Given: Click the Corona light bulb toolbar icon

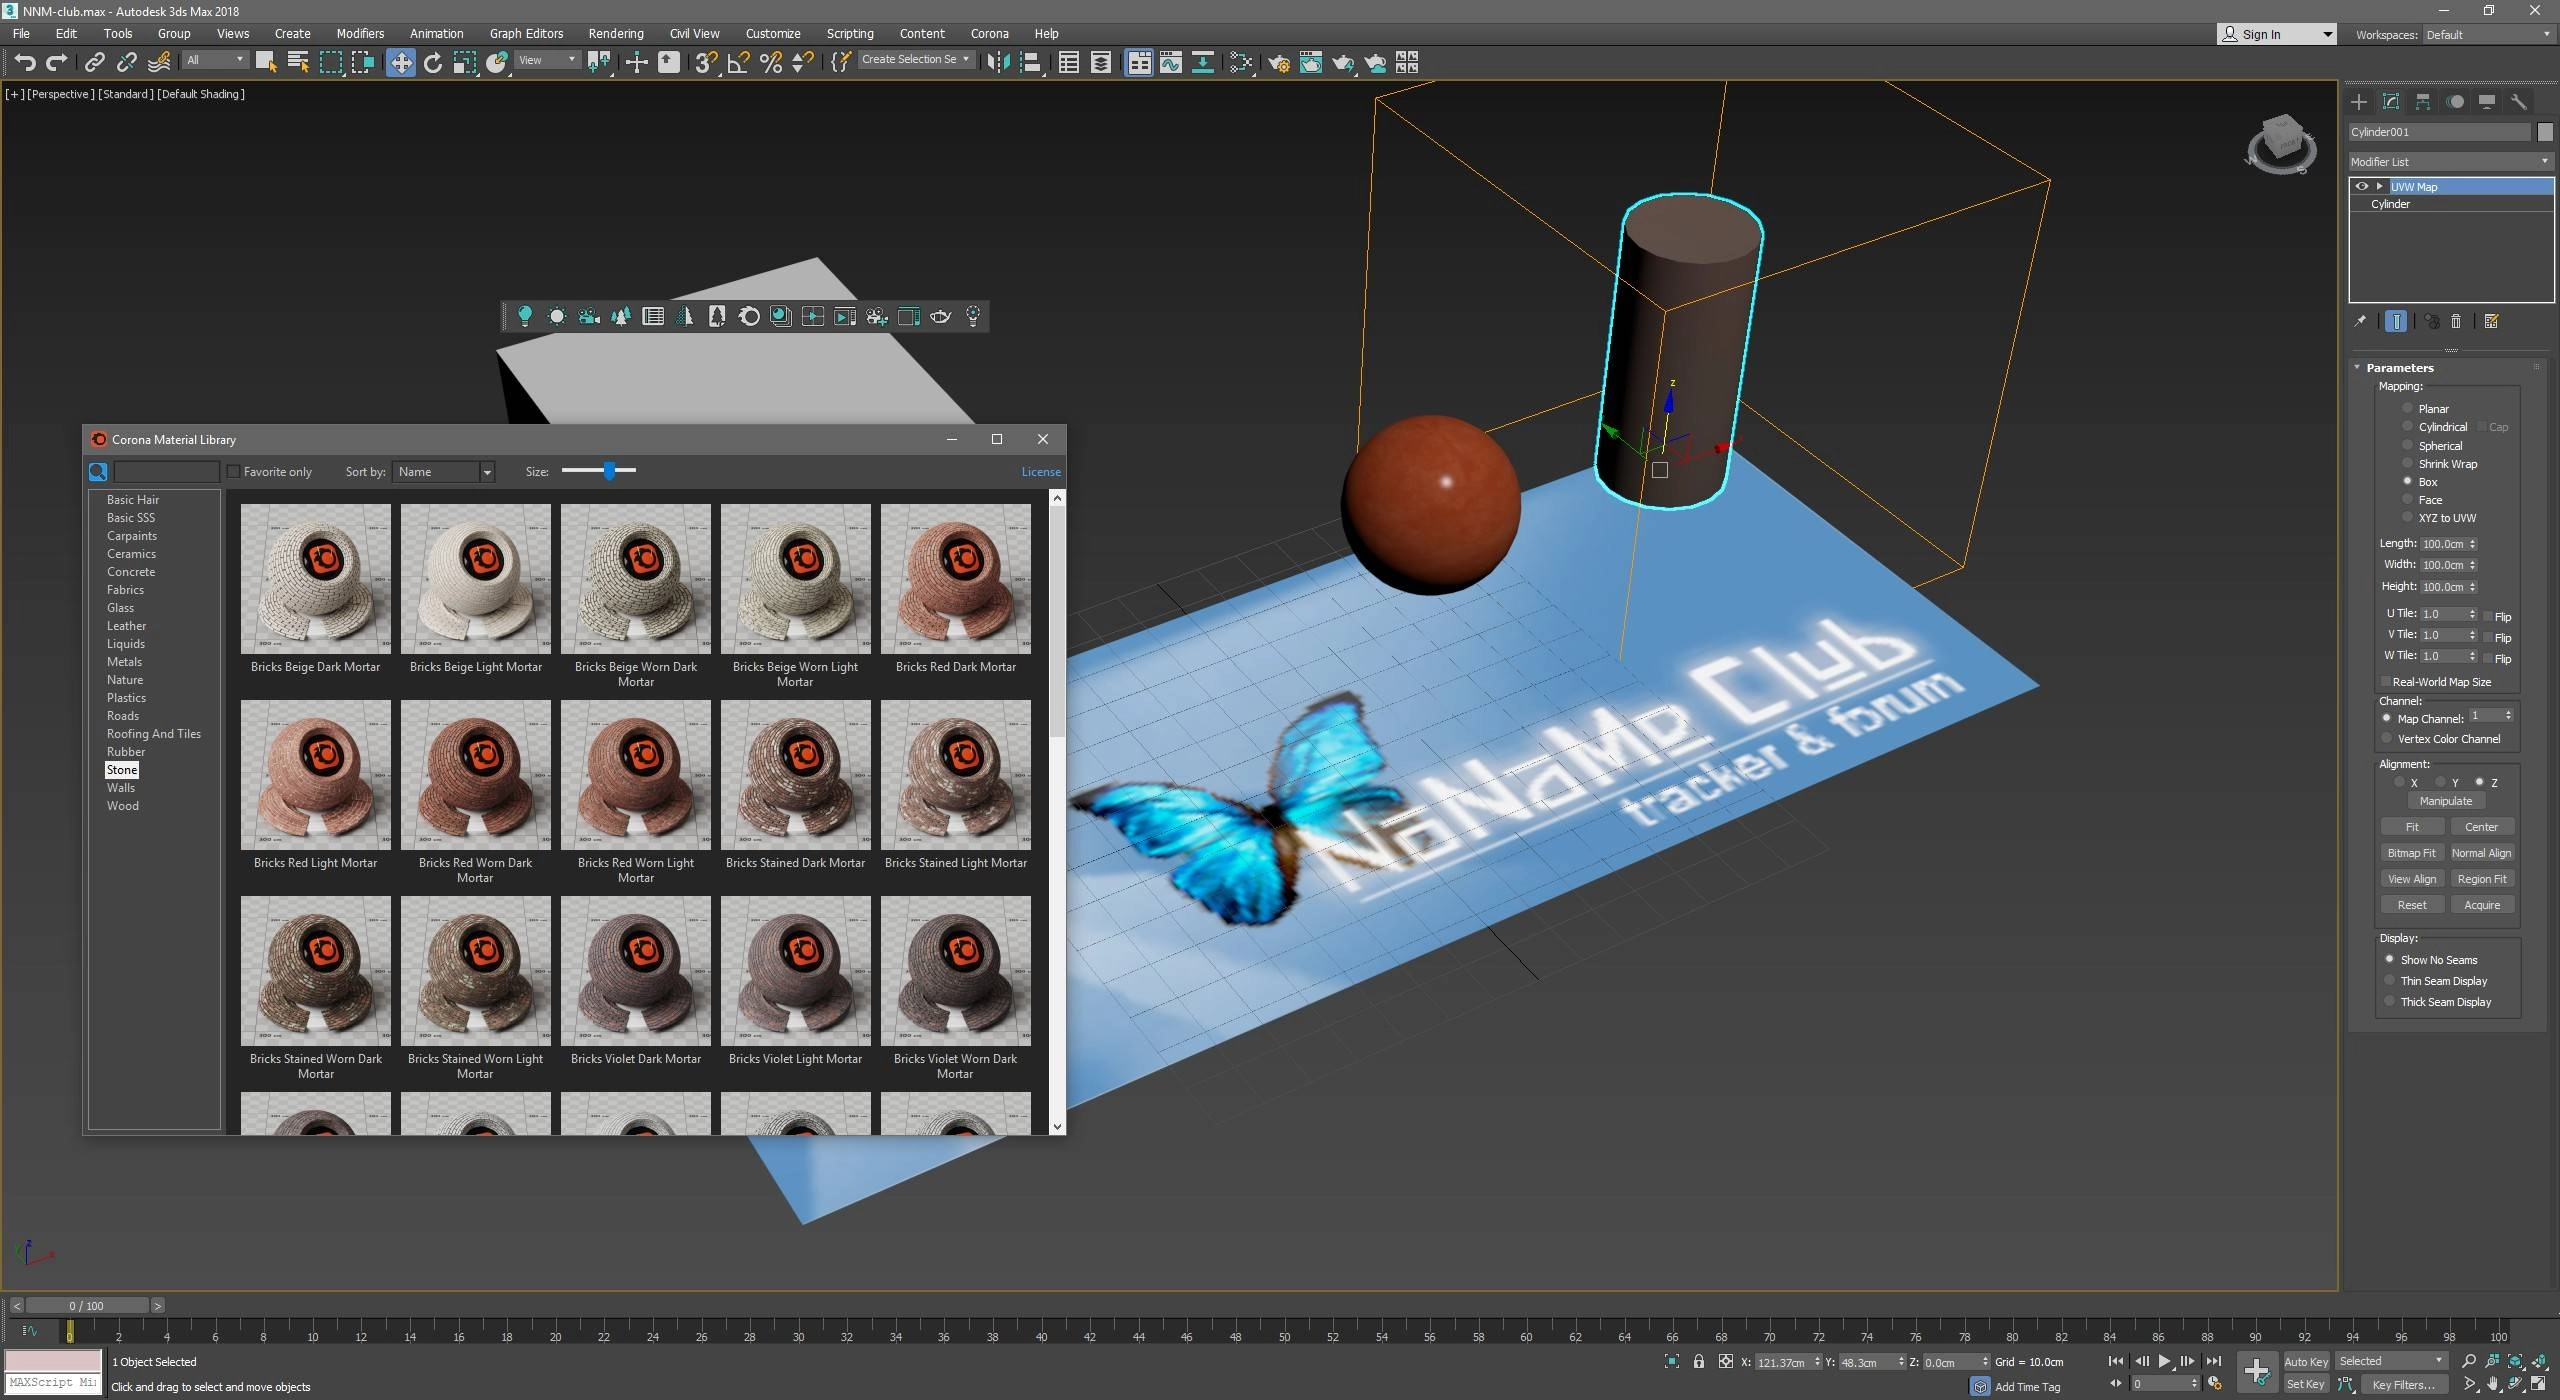Looking at the screenshot, I should pos(524,317).
